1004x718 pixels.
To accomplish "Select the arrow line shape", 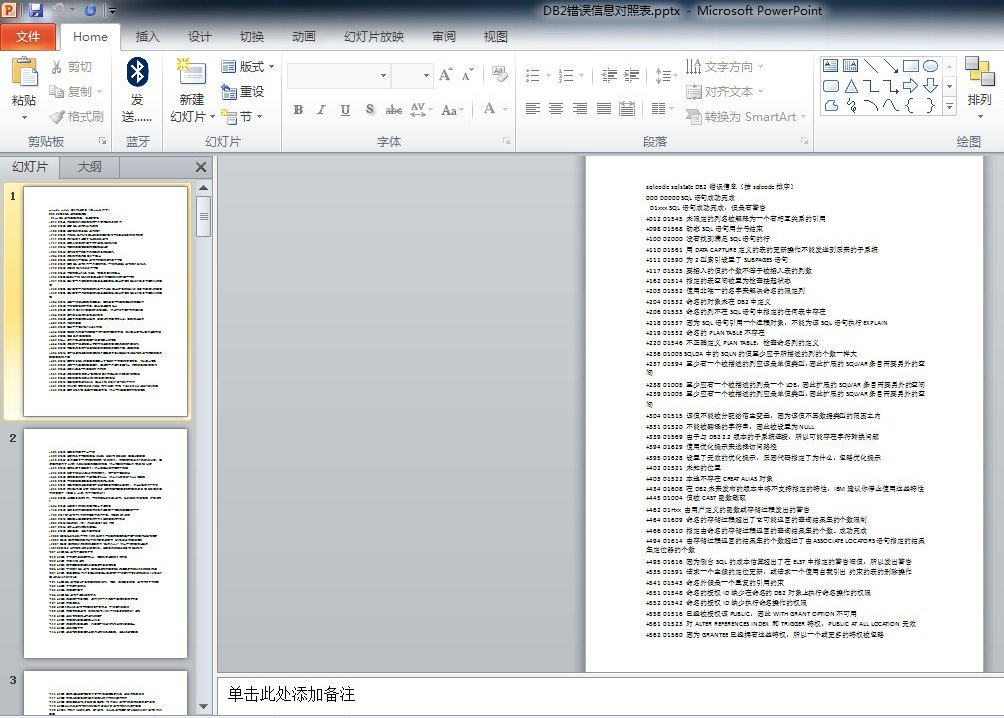I will (x=891, y=65).
